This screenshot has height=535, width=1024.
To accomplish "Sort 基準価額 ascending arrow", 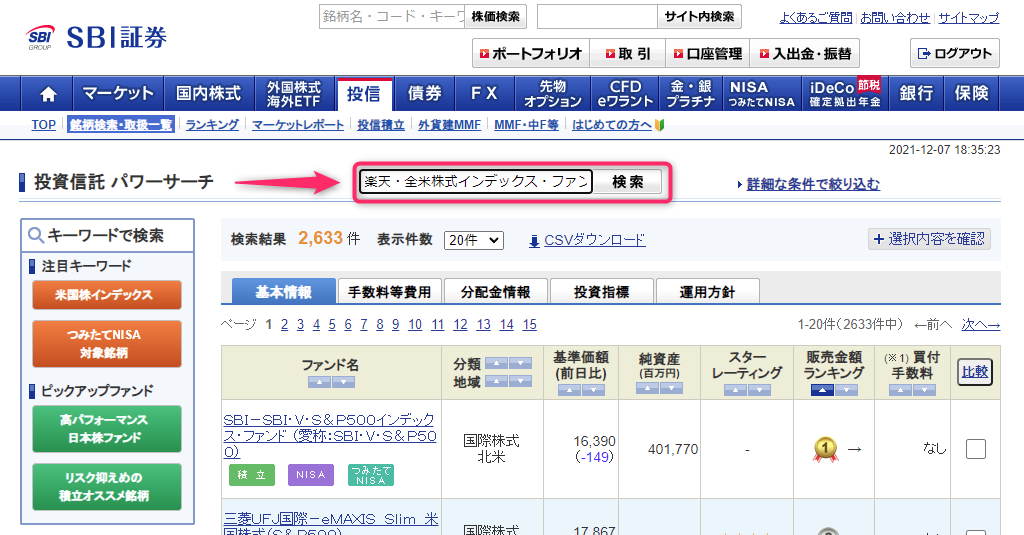I will (x=569, y=390).
